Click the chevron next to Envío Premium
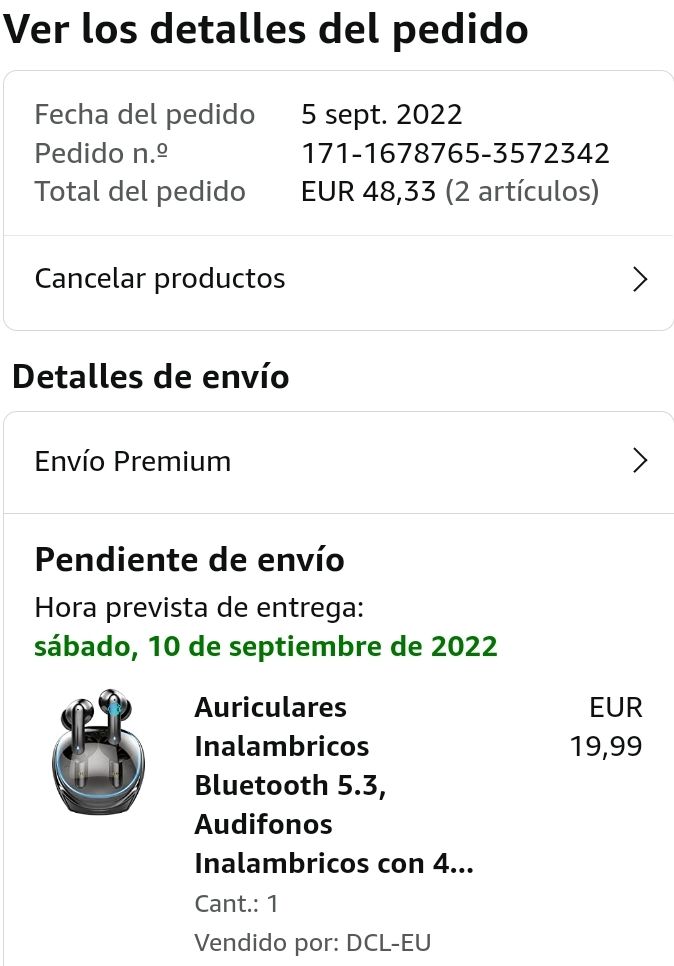The width and height of the screenshot is (674, 966). coord(641,461)
